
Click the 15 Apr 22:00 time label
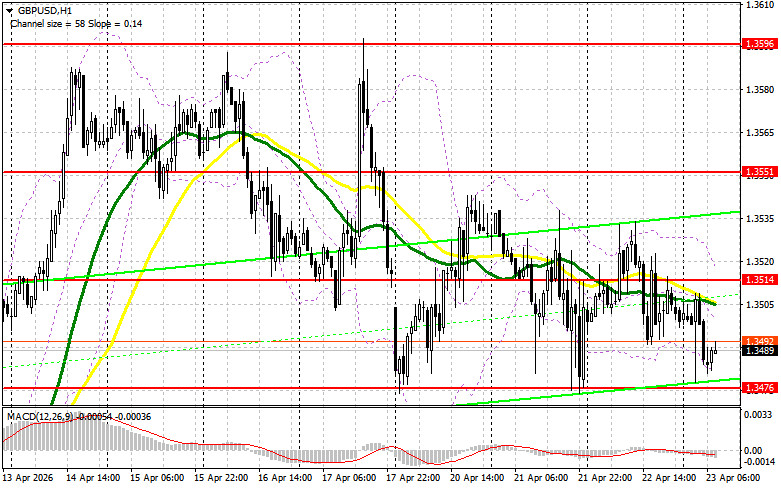tap(221, 478)
